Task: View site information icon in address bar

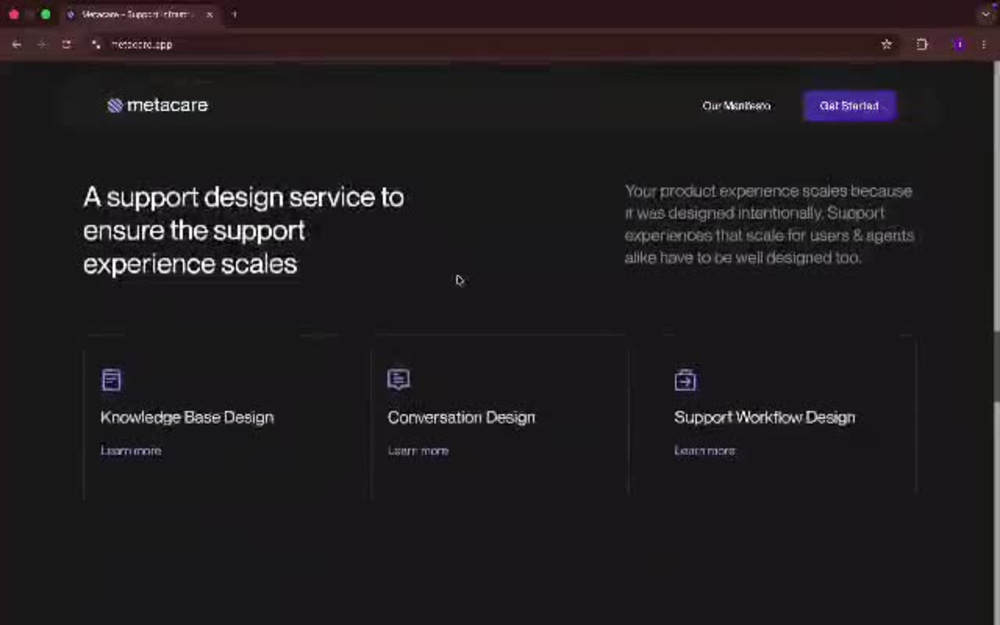Action: 96,44
